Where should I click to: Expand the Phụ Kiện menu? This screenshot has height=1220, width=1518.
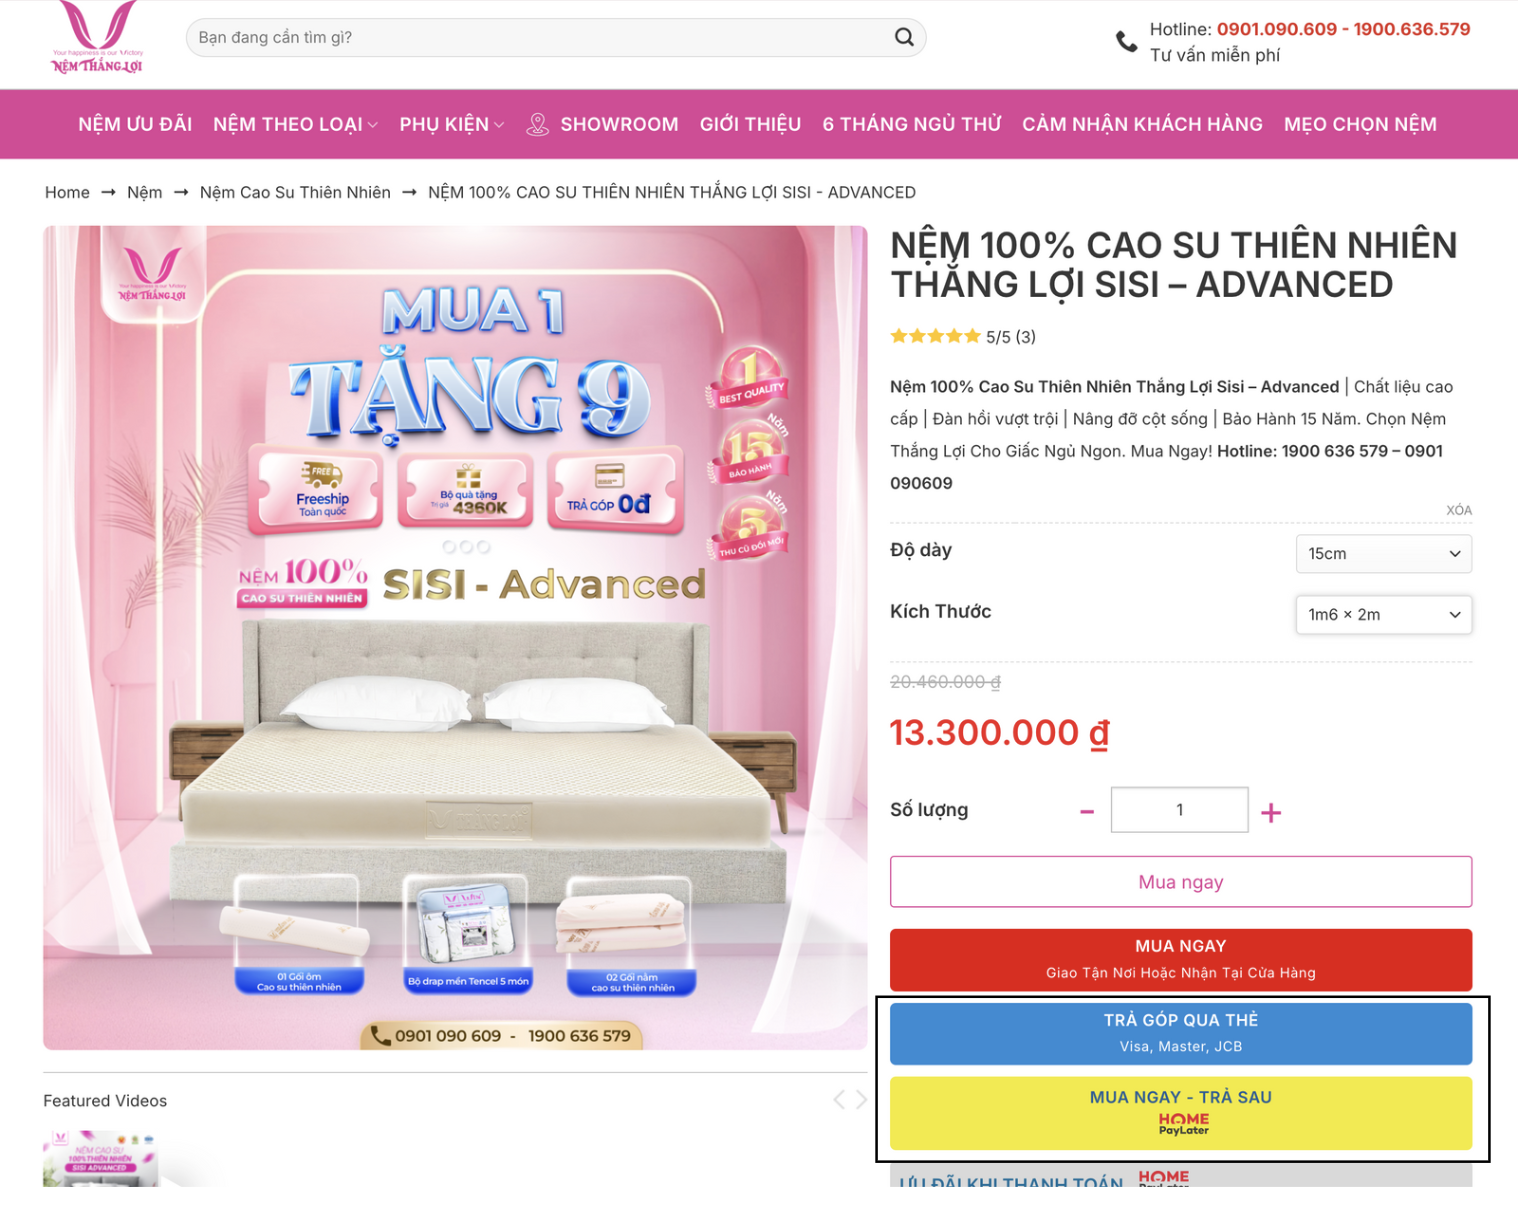pyautogui.click(x=452, y=125)
